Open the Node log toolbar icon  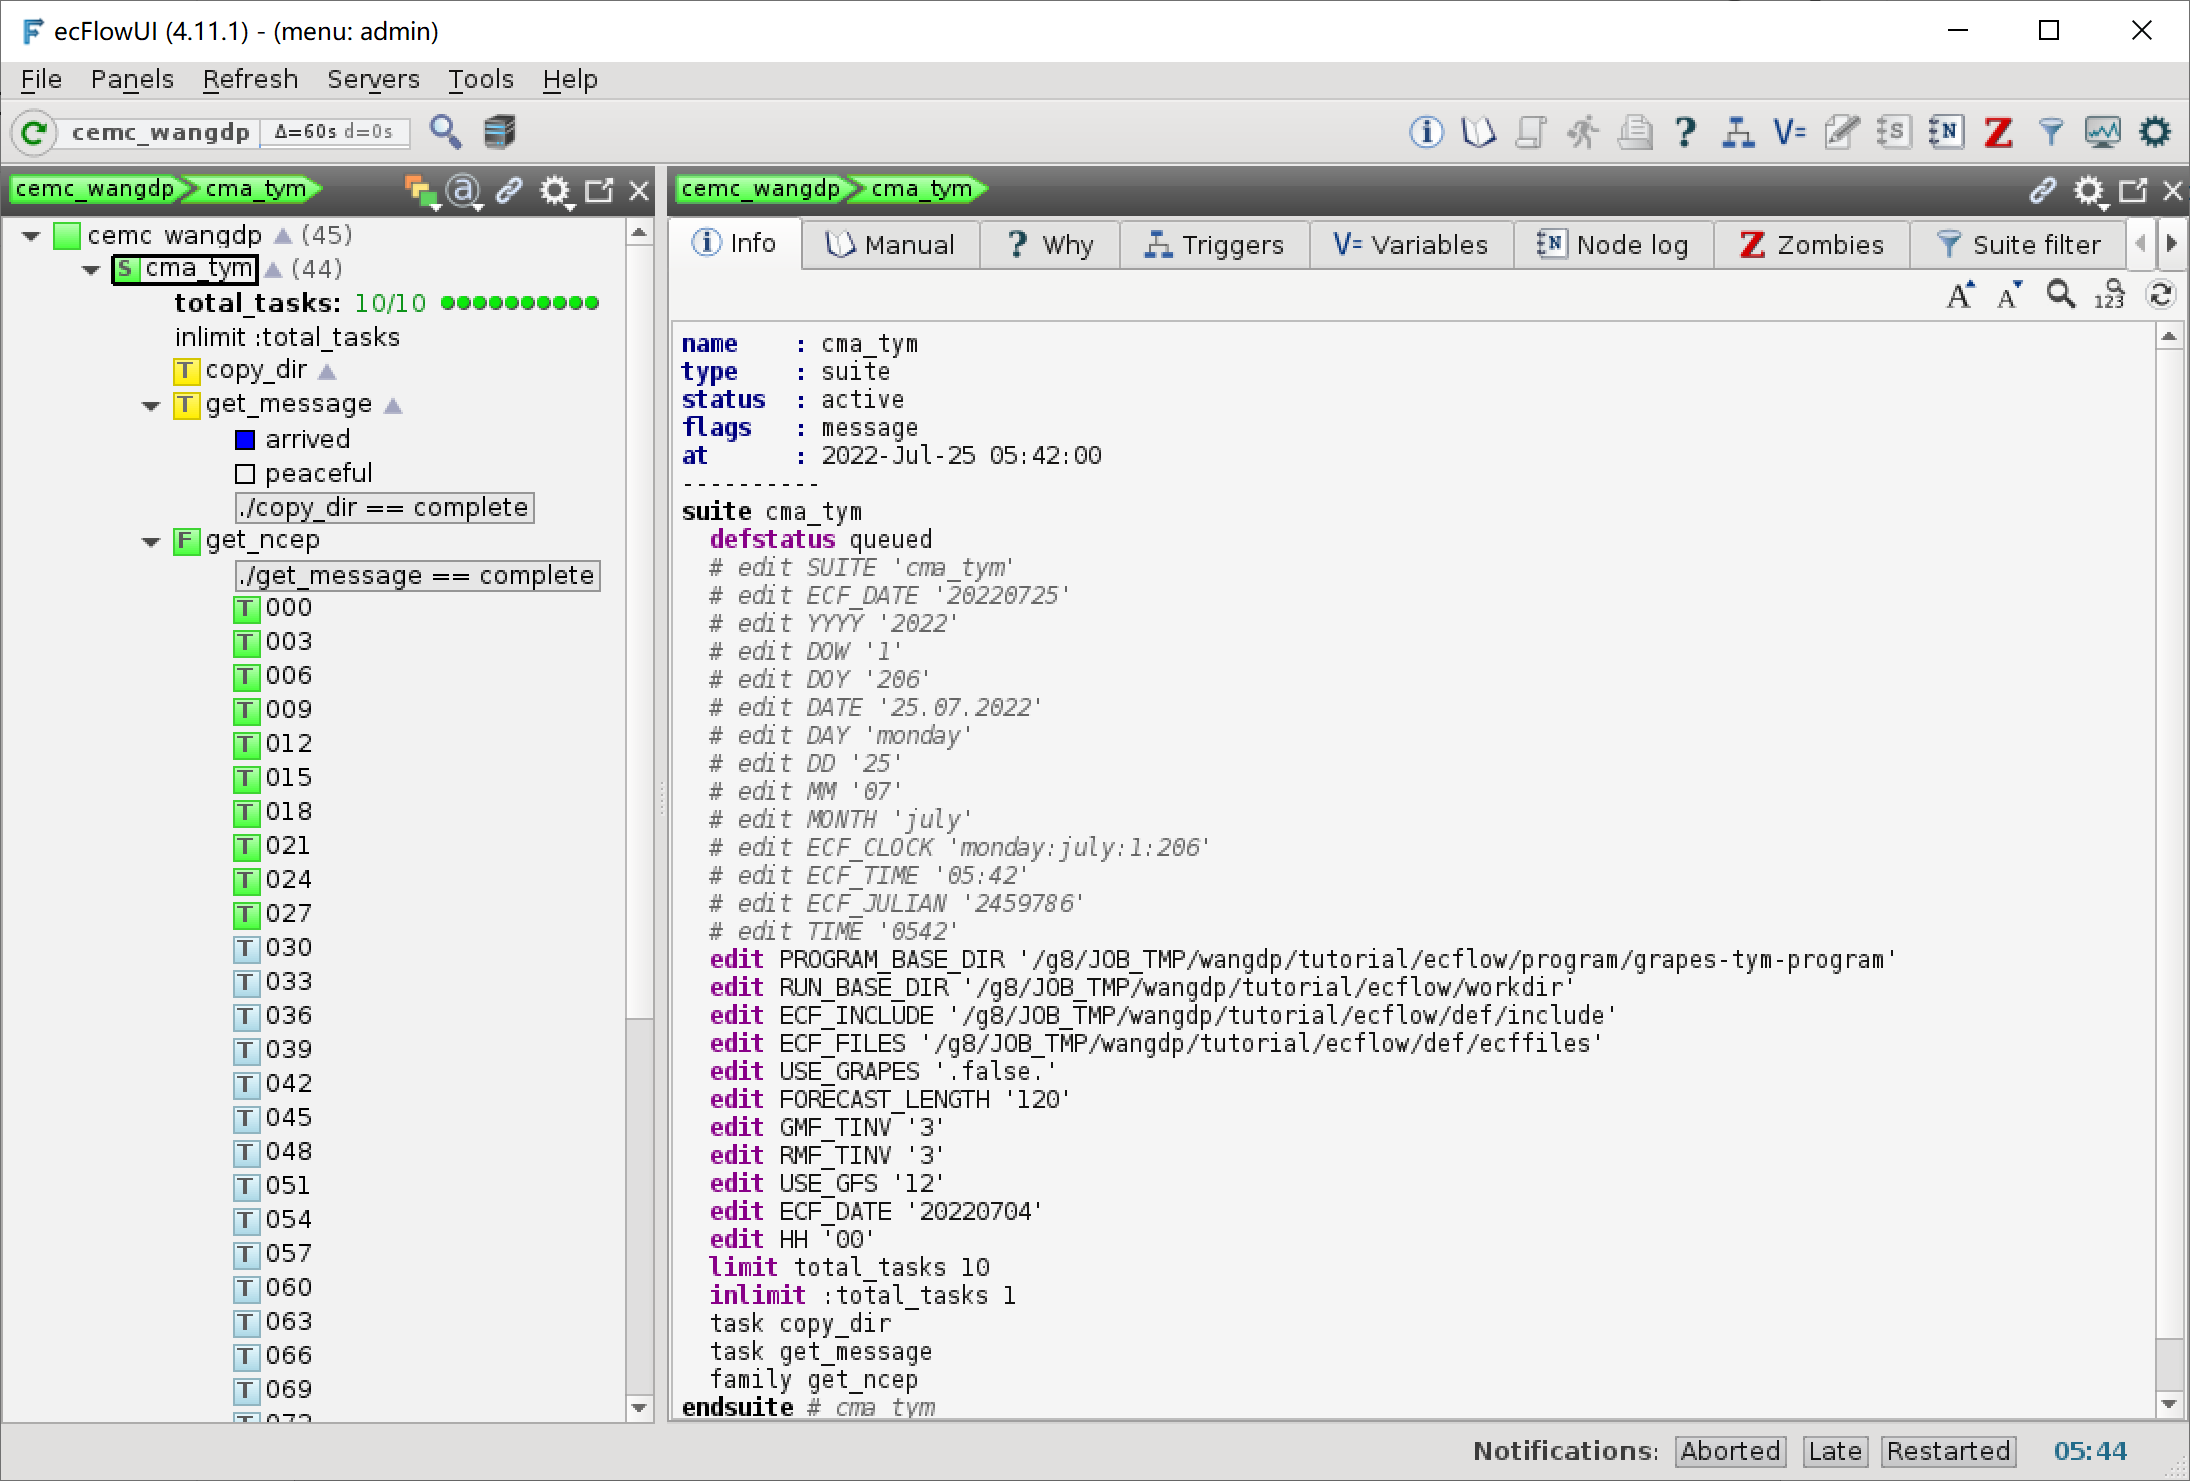click(x=1946, y=132)
